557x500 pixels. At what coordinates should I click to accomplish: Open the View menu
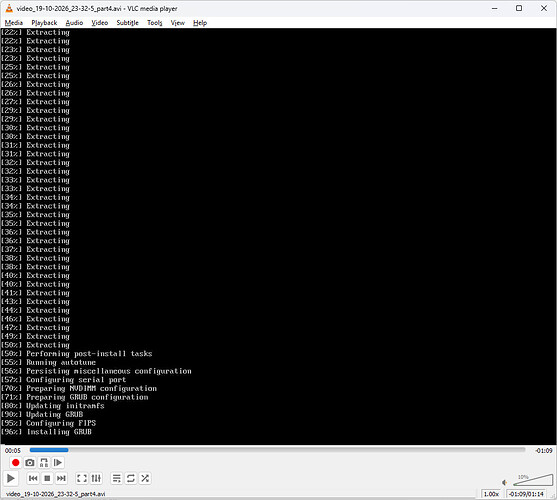click(x=178, y=23)
